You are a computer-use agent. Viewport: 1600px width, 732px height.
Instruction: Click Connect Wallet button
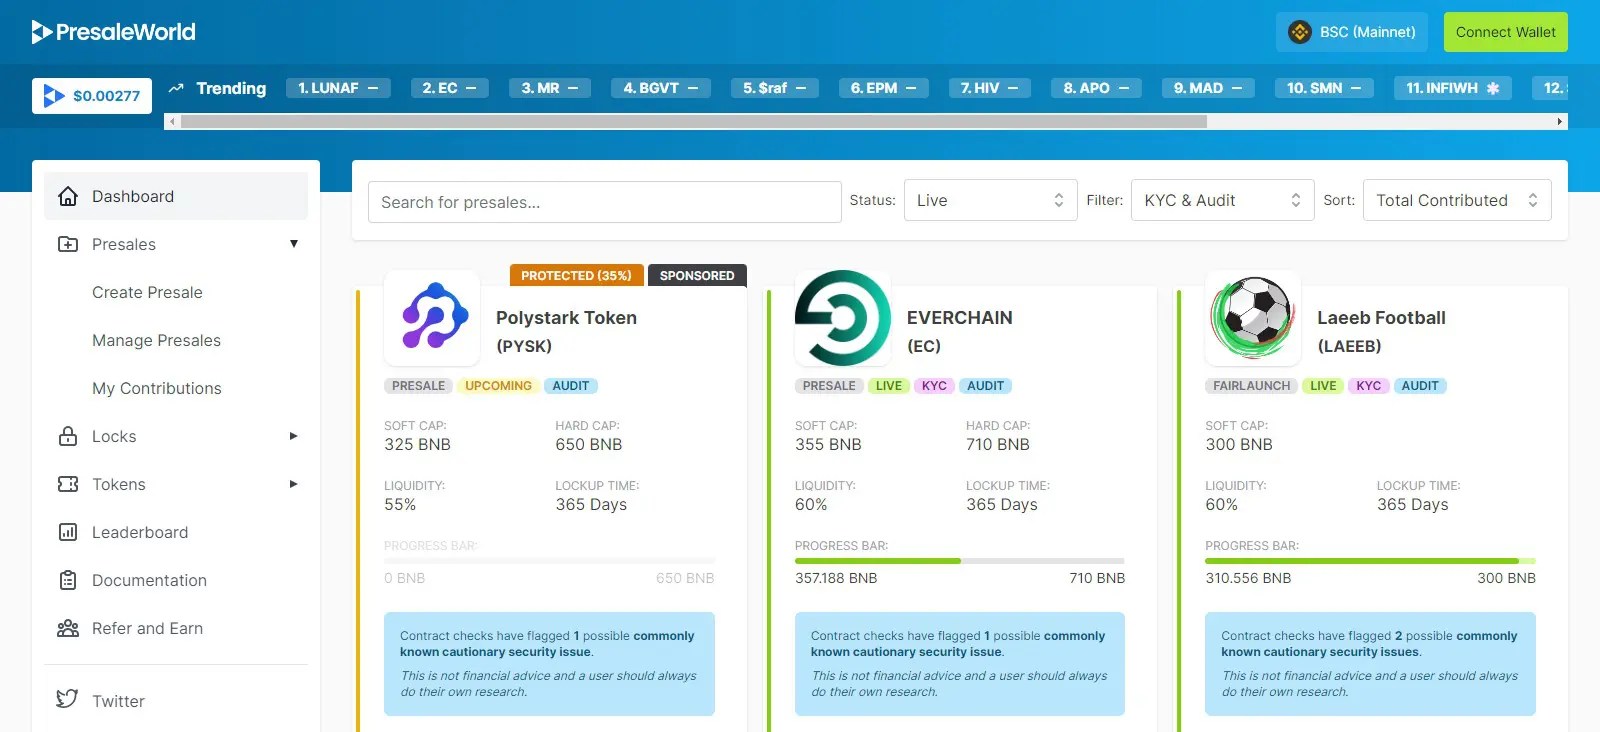(x=1506, y=32)
